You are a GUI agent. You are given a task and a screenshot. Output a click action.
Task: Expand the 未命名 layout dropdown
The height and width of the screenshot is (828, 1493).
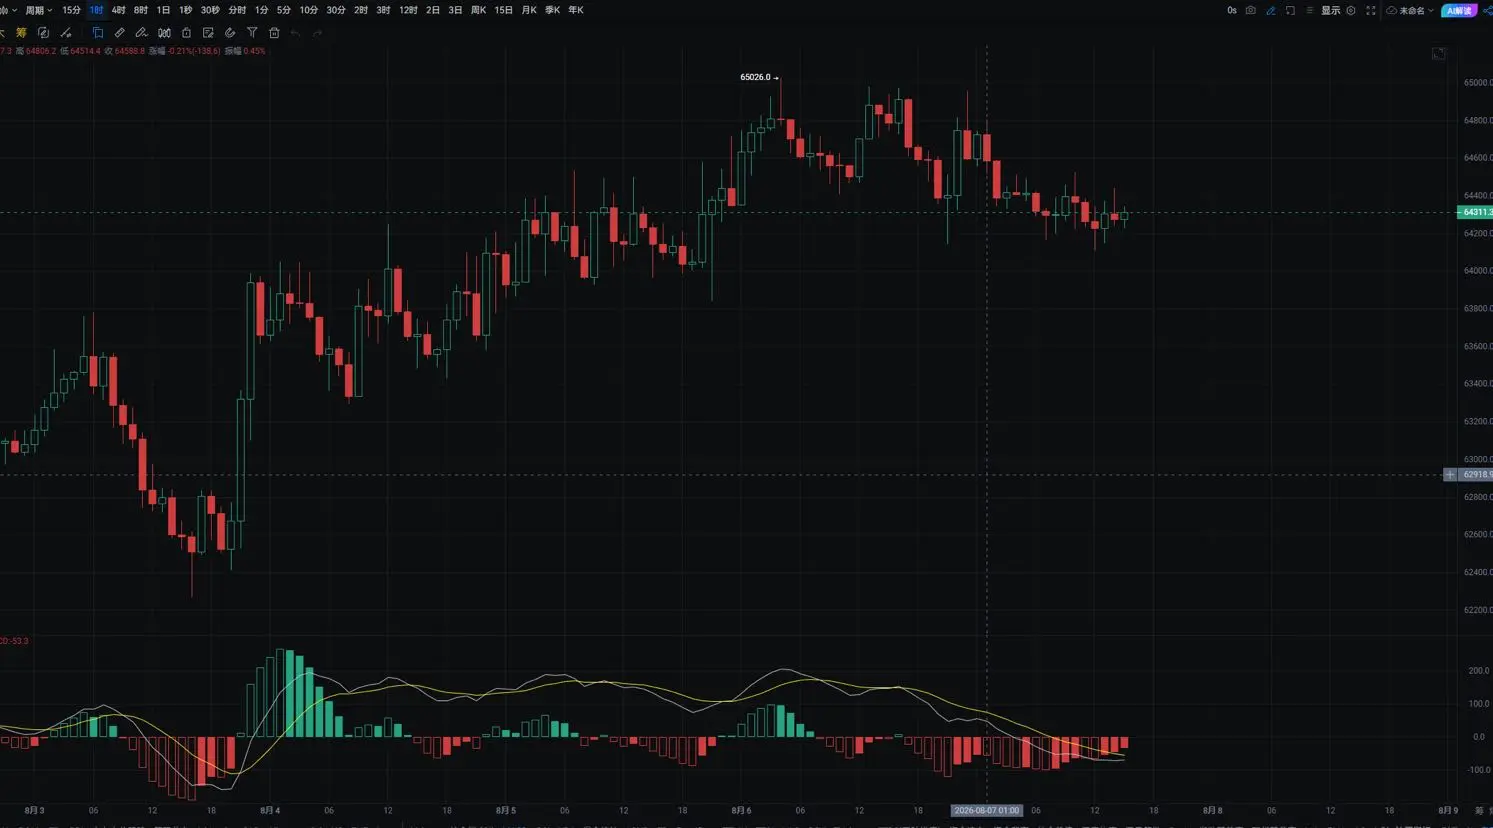[1410, 10]
